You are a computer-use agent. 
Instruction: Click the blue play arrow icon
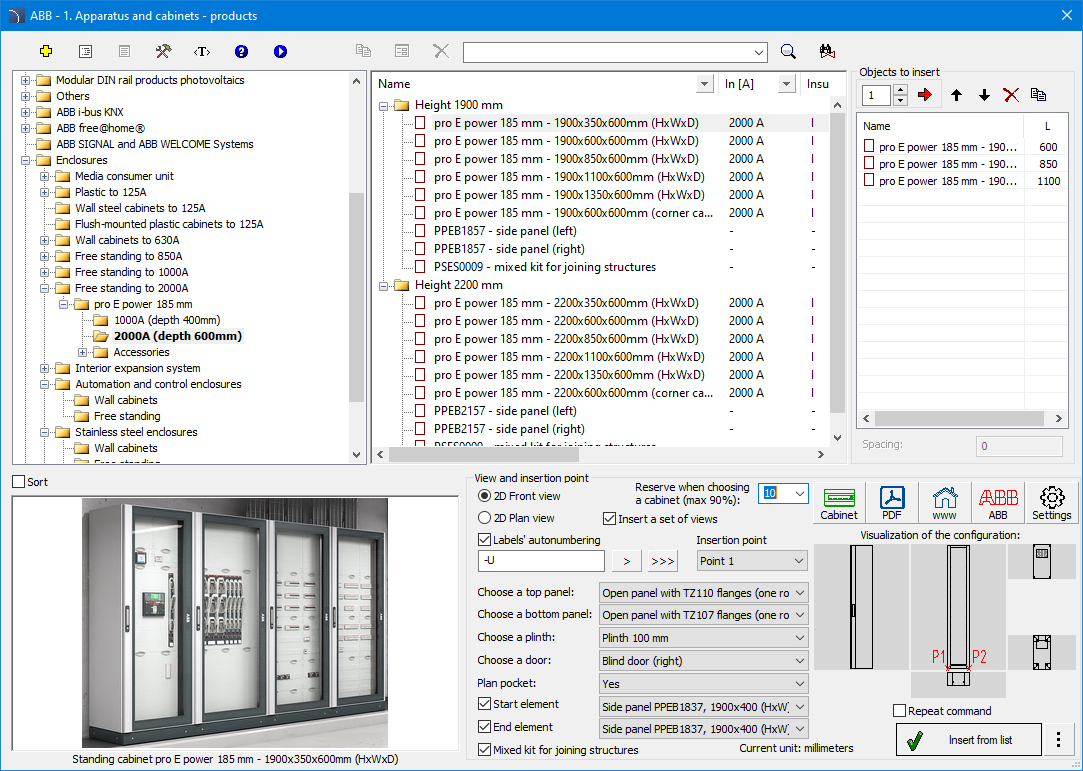point(280,51)
